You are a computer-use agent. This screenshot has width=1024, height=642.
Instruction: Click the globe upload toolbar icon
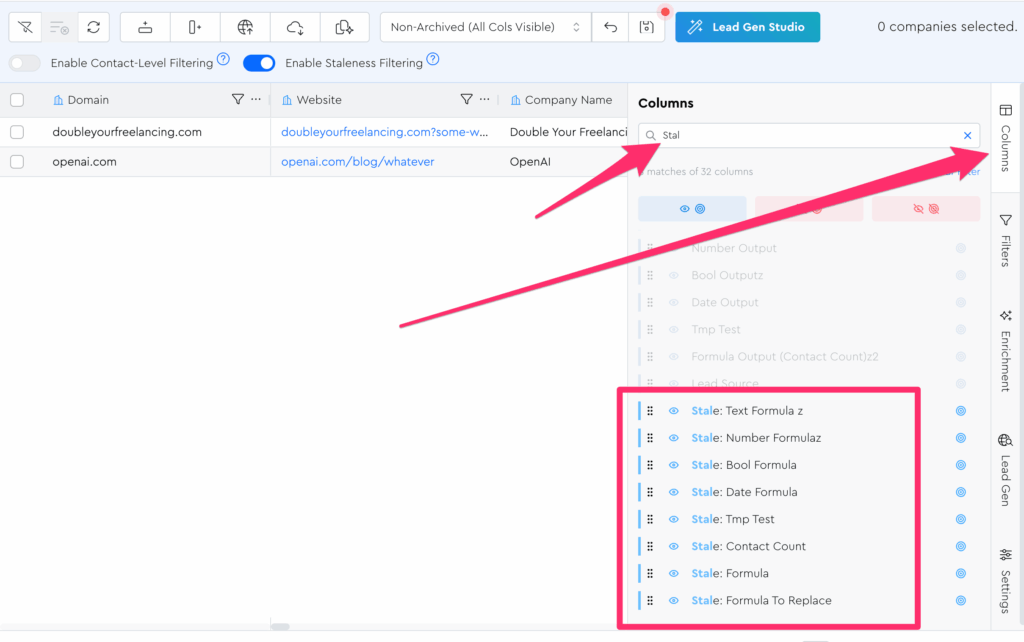(245, 27)
